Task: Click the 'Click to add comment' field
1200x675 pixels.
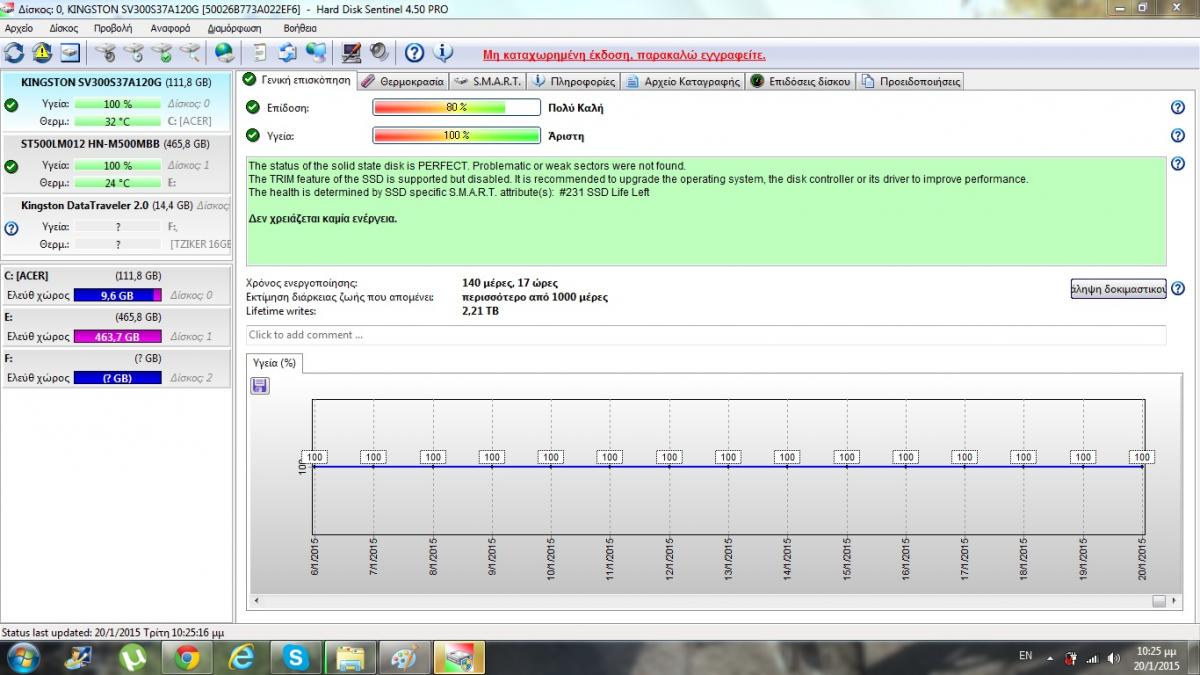Action: [x=706, y=335]
